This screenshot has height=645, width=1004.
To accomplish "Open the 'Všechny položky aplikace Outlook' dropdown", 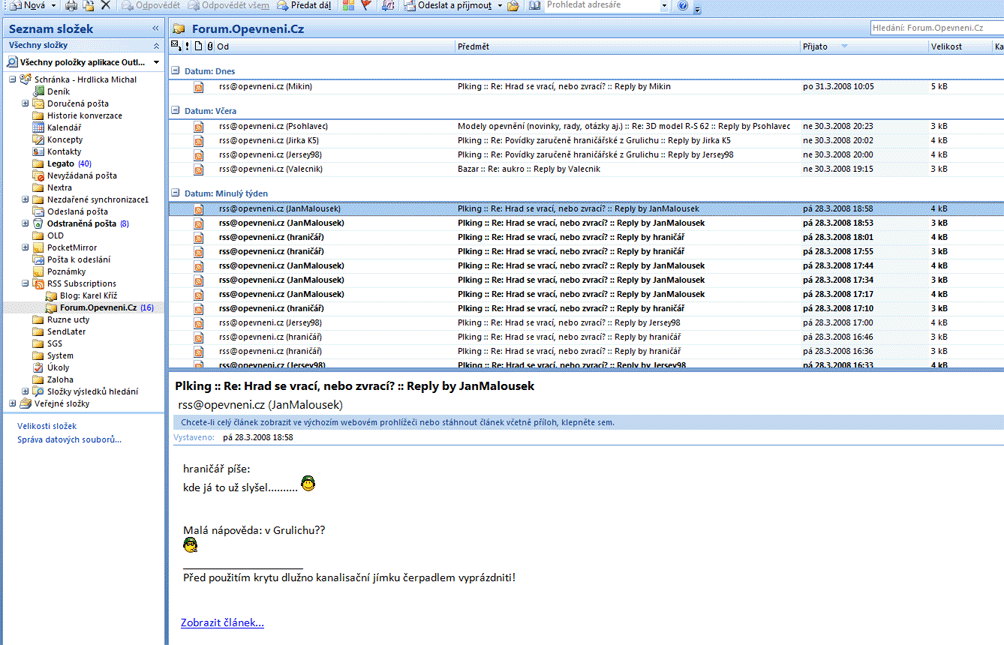I will point(156,62).
